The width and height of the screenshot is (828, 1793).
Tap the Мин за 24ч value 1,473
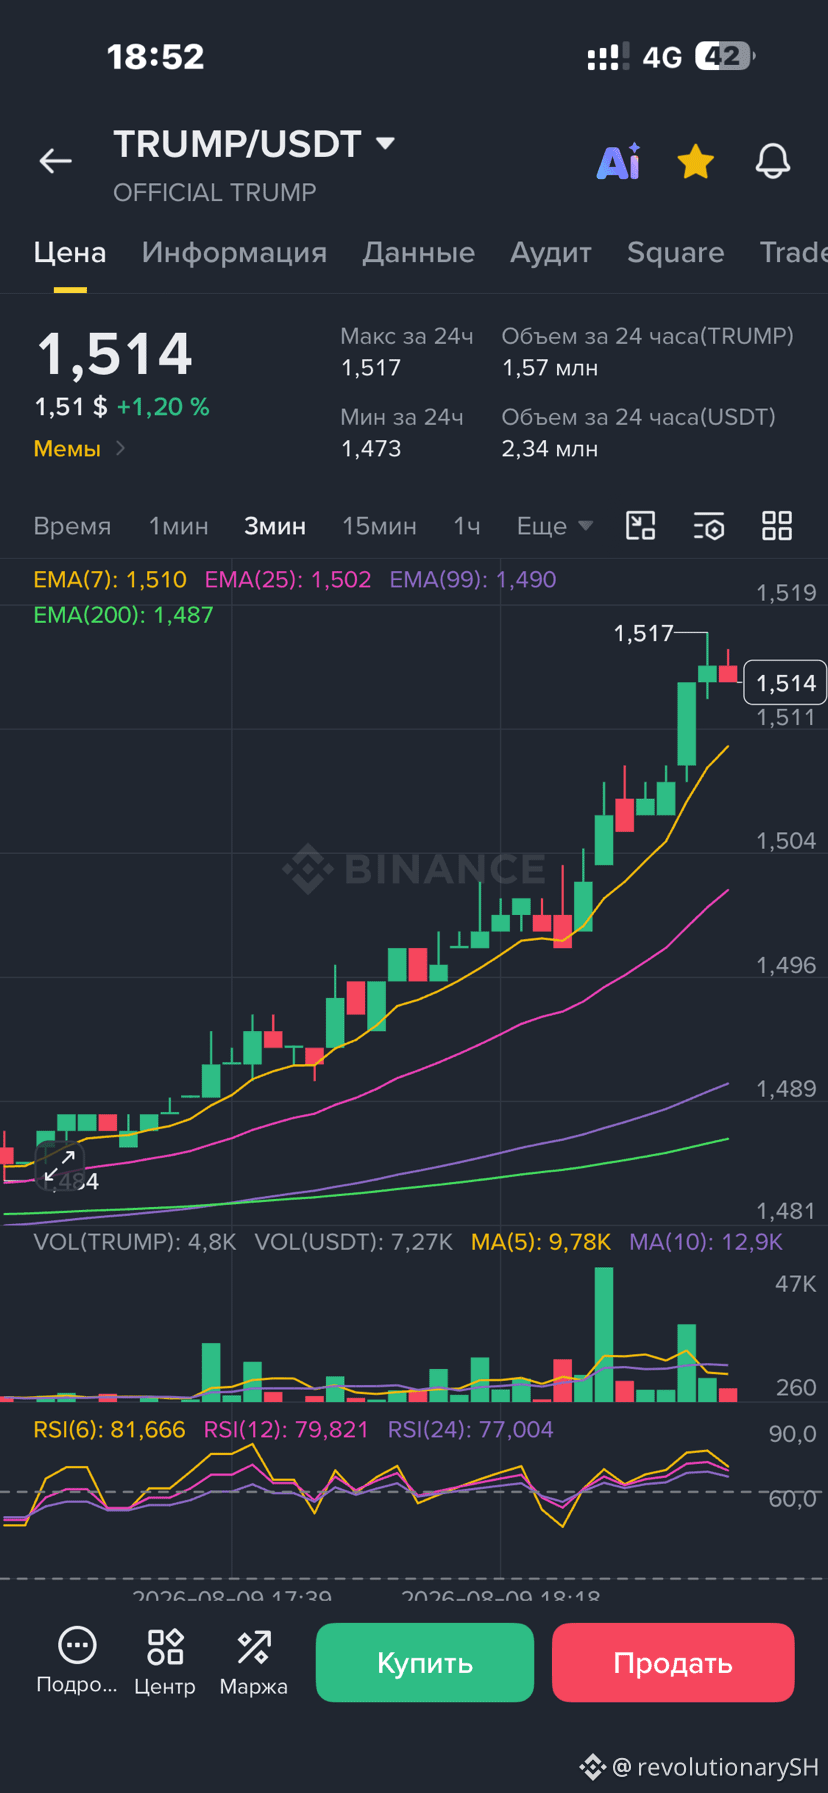pyautogui.click(x=371, y=449)
